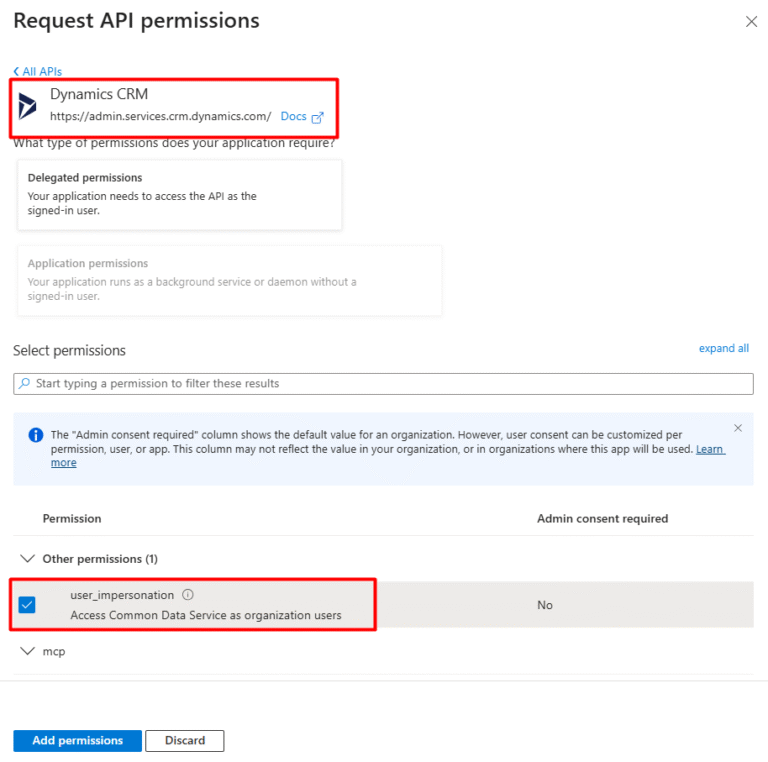Click expand all permissions link
The height and width of the screenshot is (762, 768).
point(723,349)
